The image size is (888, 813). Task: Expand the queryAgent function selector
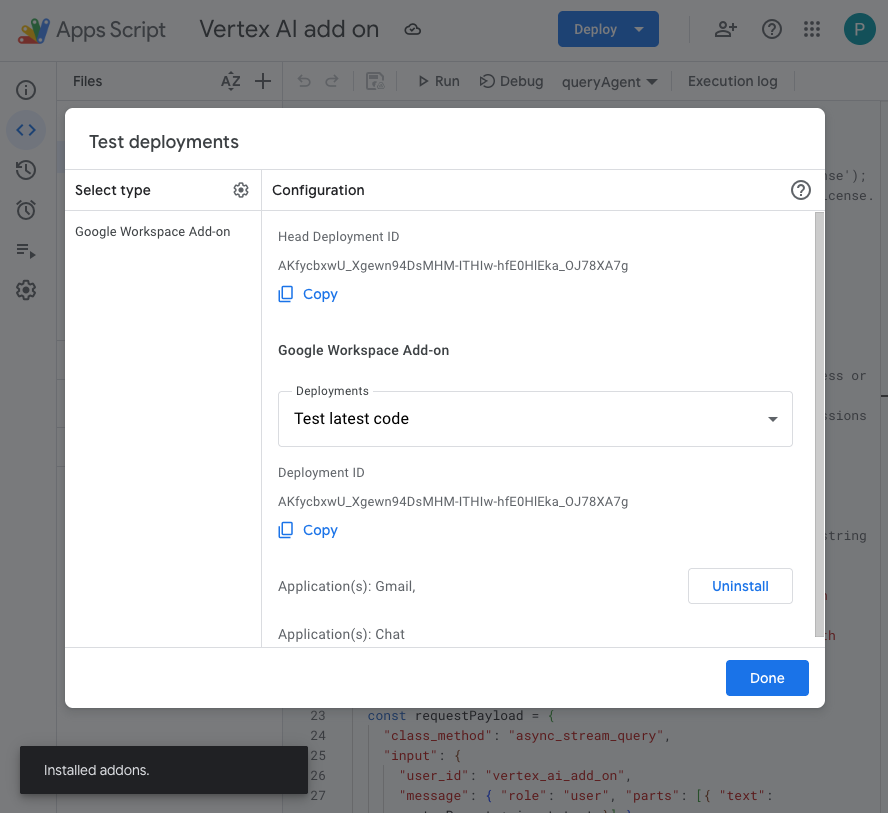point(609,82)
